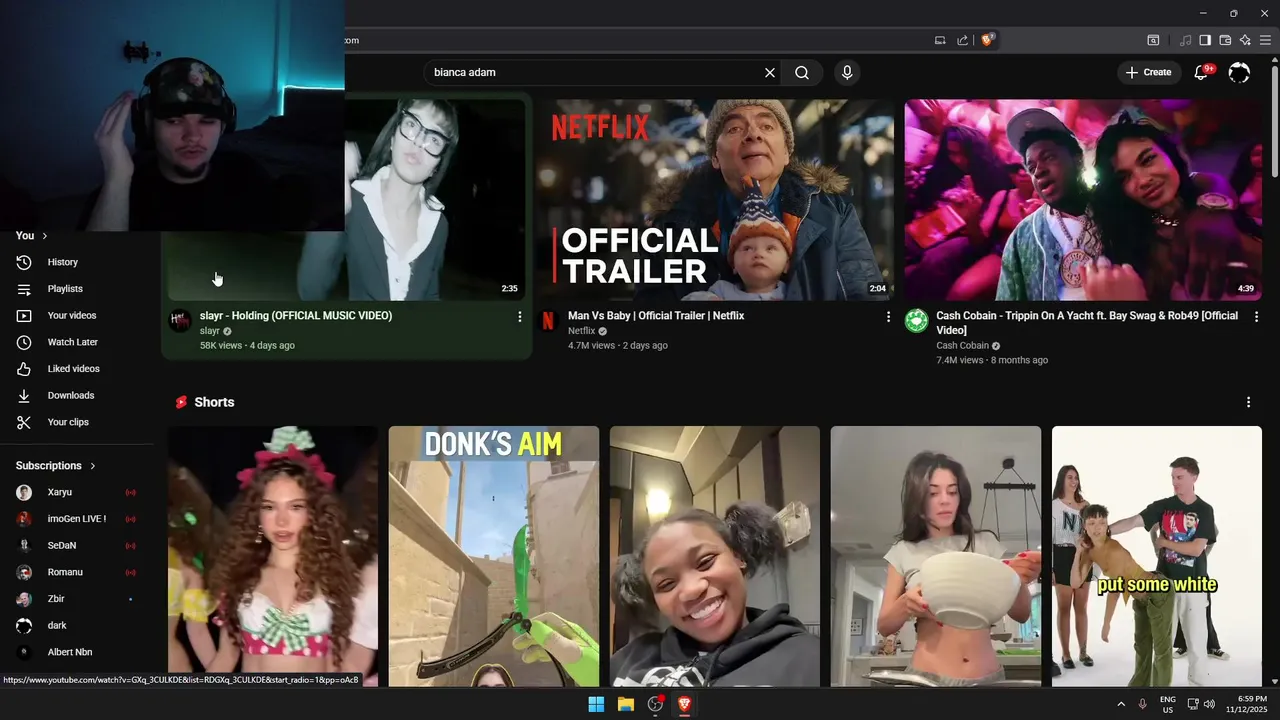Click the live indicator next to Xaryu

[130, 492]
